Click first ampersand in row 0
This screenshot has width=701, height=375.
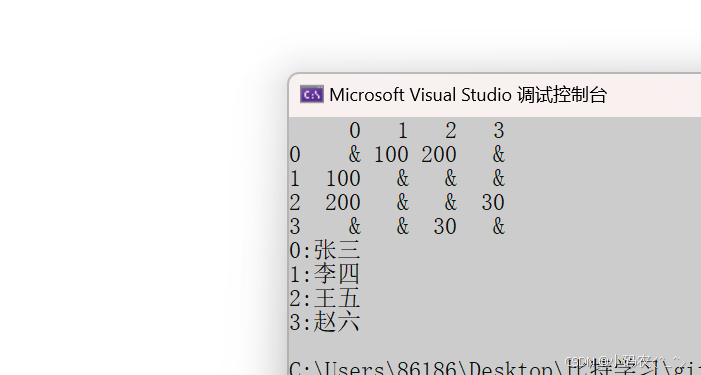click(x=355, y=155)
